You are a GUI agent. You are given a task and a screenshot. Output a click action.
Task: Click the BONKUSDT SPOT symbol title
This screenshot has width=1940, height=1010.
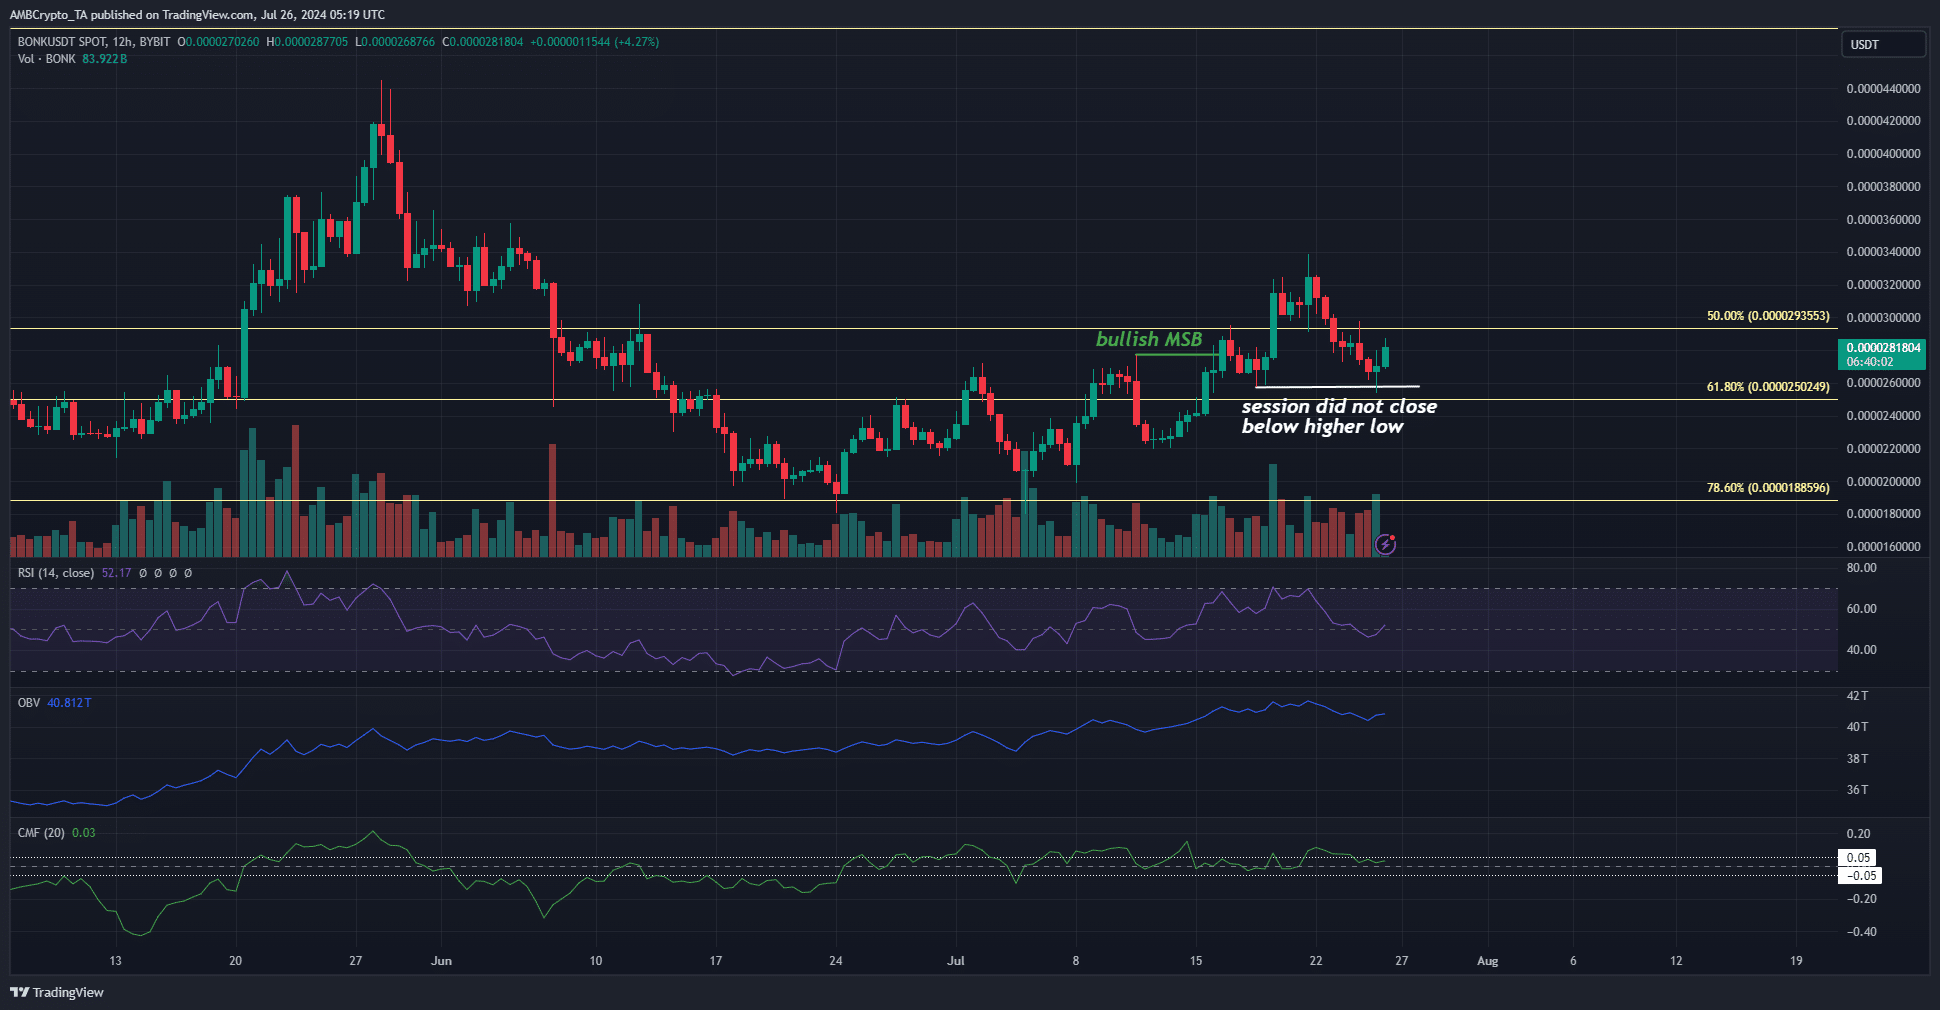62,42
